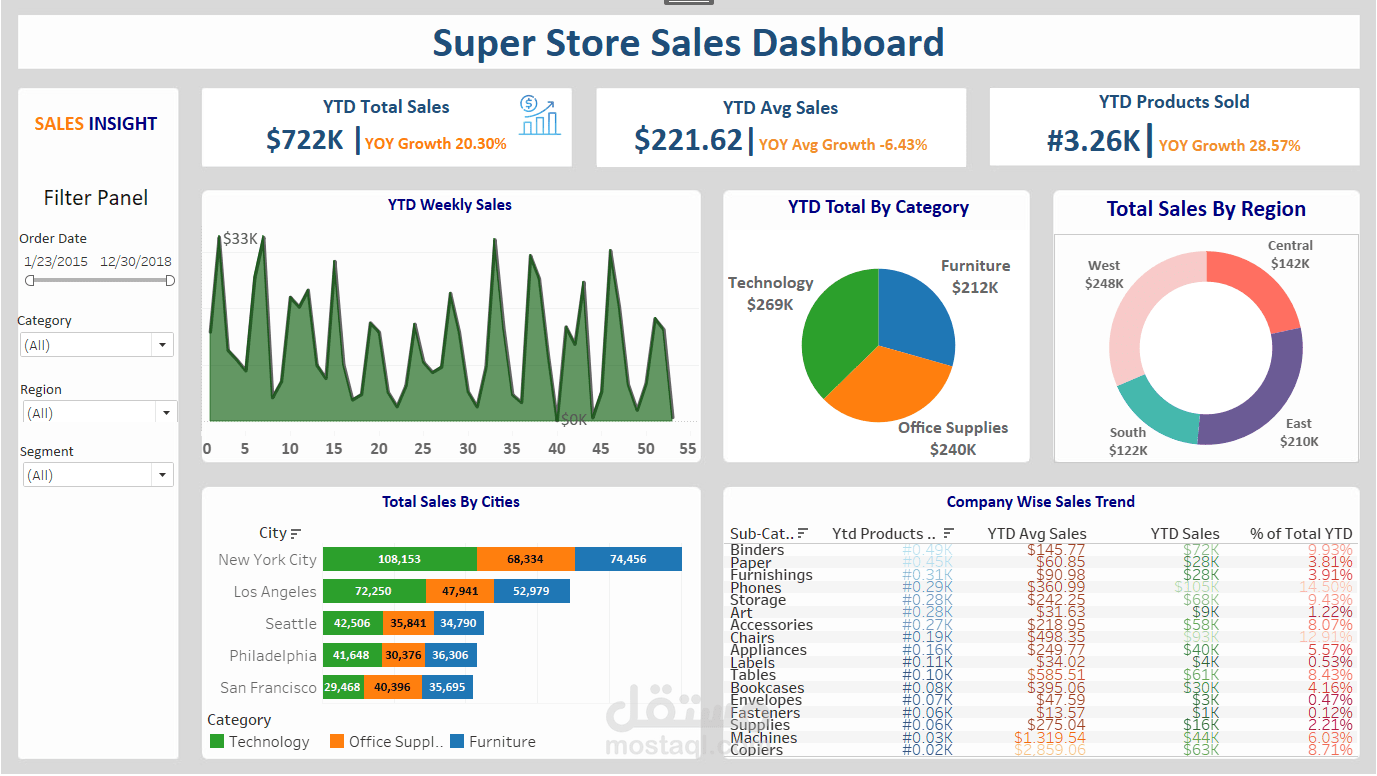
Task: Select the Binders row label
Action: pyautogui.click(x=757, y=550)
